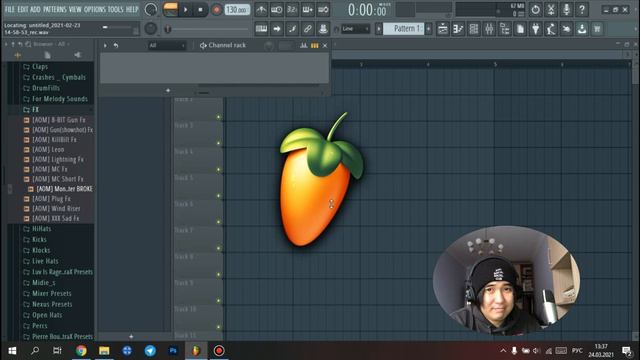Toggle the Browser view toolbar icon
Image resolution: width=640 pixels, height=360 pixels.
(x=504, y=29)
